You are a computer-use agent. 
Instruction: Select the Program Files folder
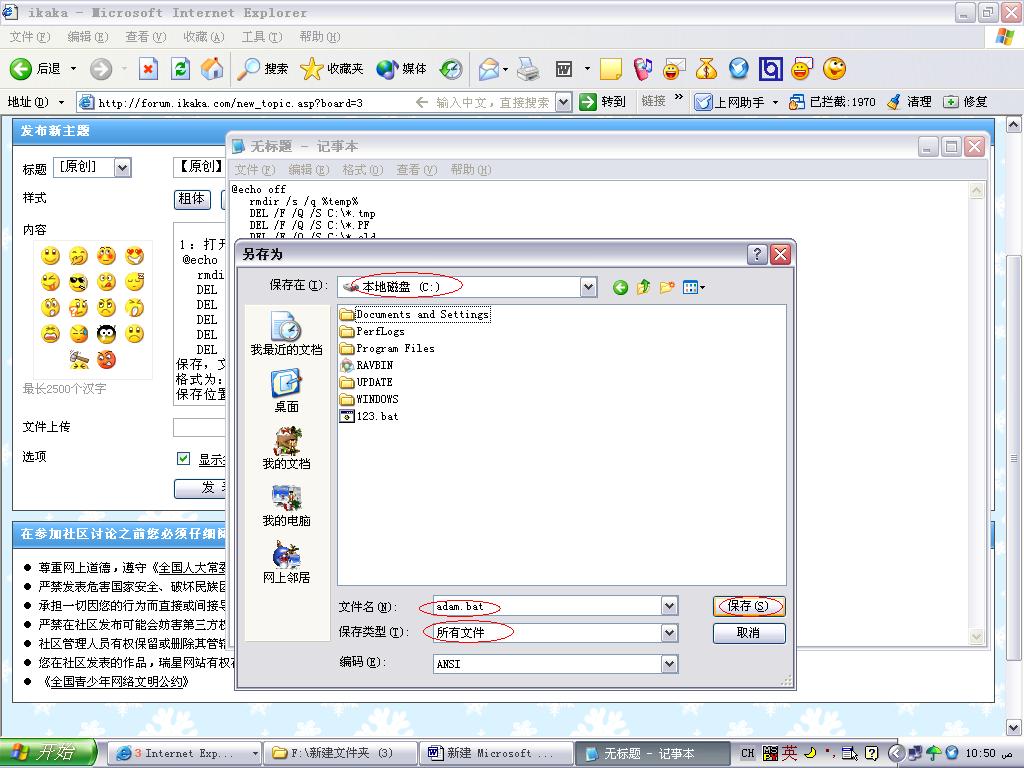(387, 348)
